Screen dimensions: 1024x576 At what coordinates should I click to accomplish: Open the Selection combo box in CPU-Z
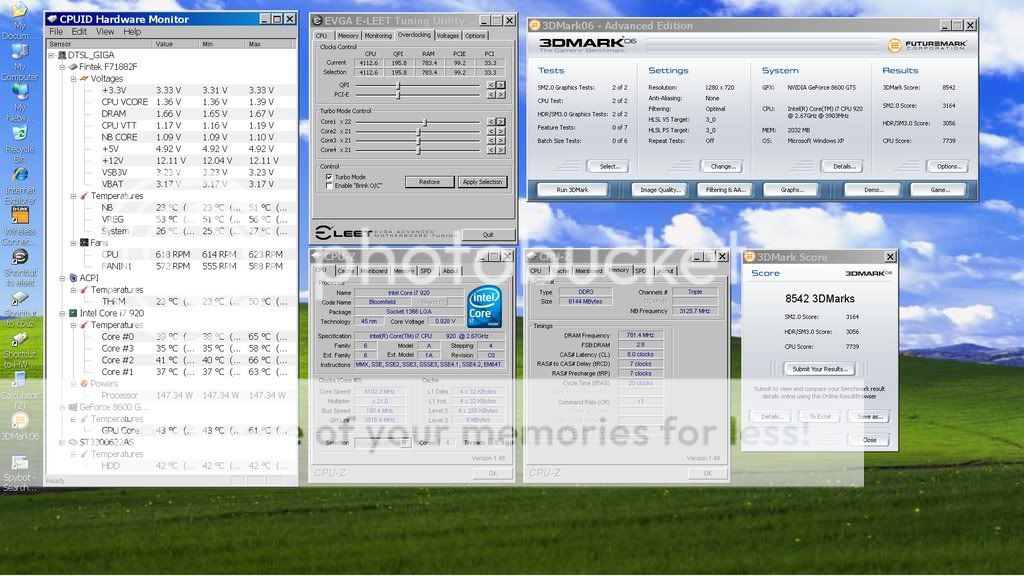click(x=383, y=443)
